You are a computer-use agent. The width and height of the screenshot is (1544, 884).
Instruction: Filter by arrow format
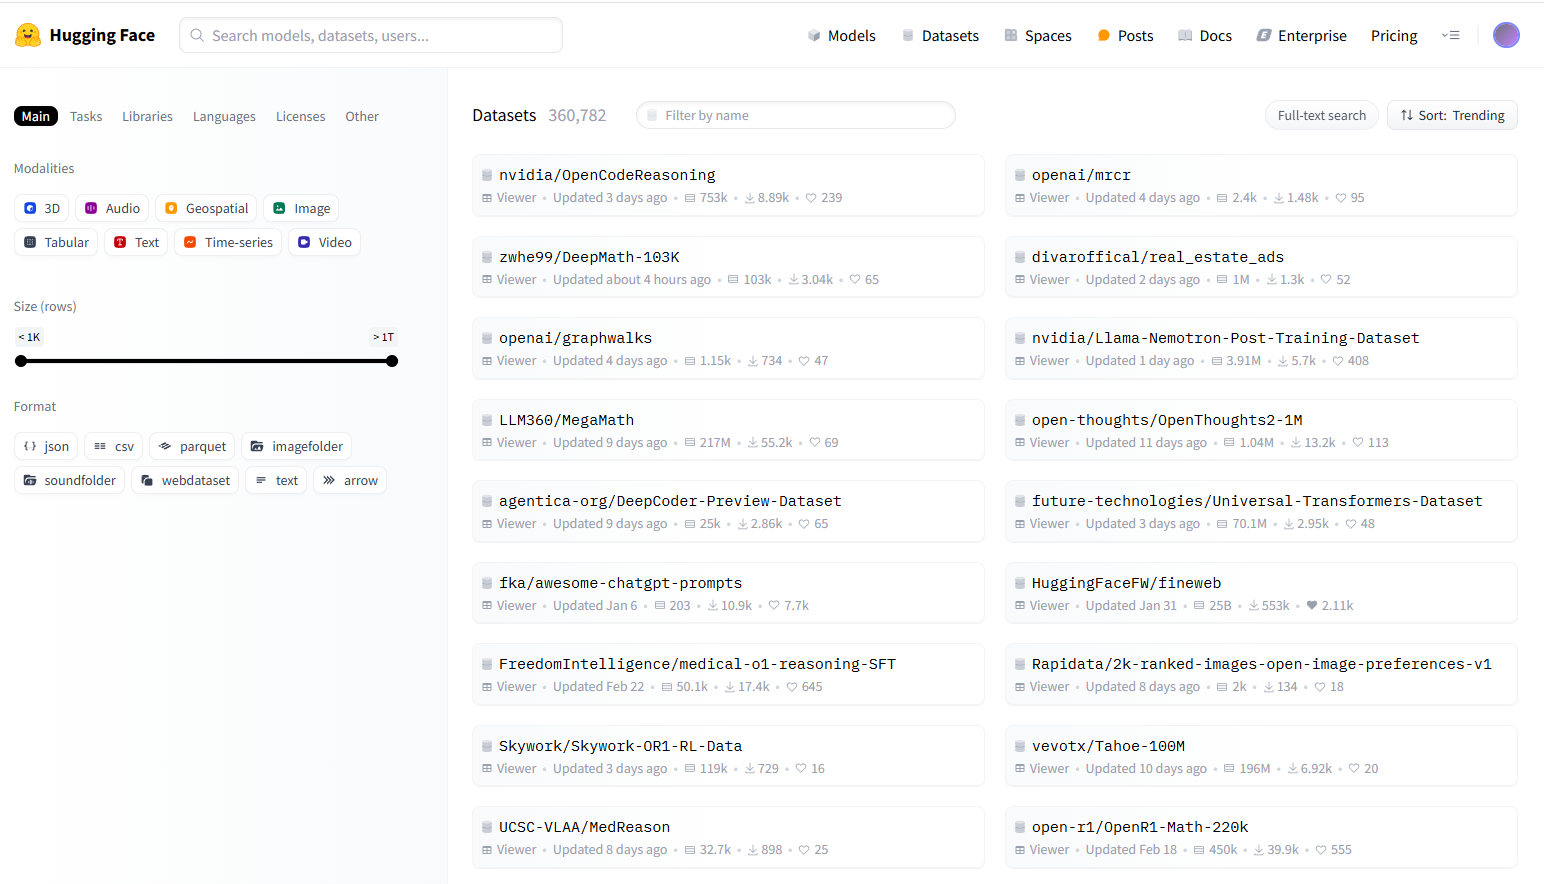pyautogui.click(x=350, y=480)
